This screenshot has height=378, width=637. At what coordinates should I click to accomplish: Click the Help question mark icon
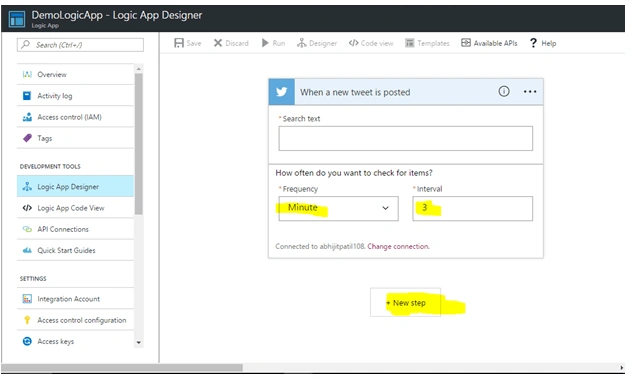point(533,43)
